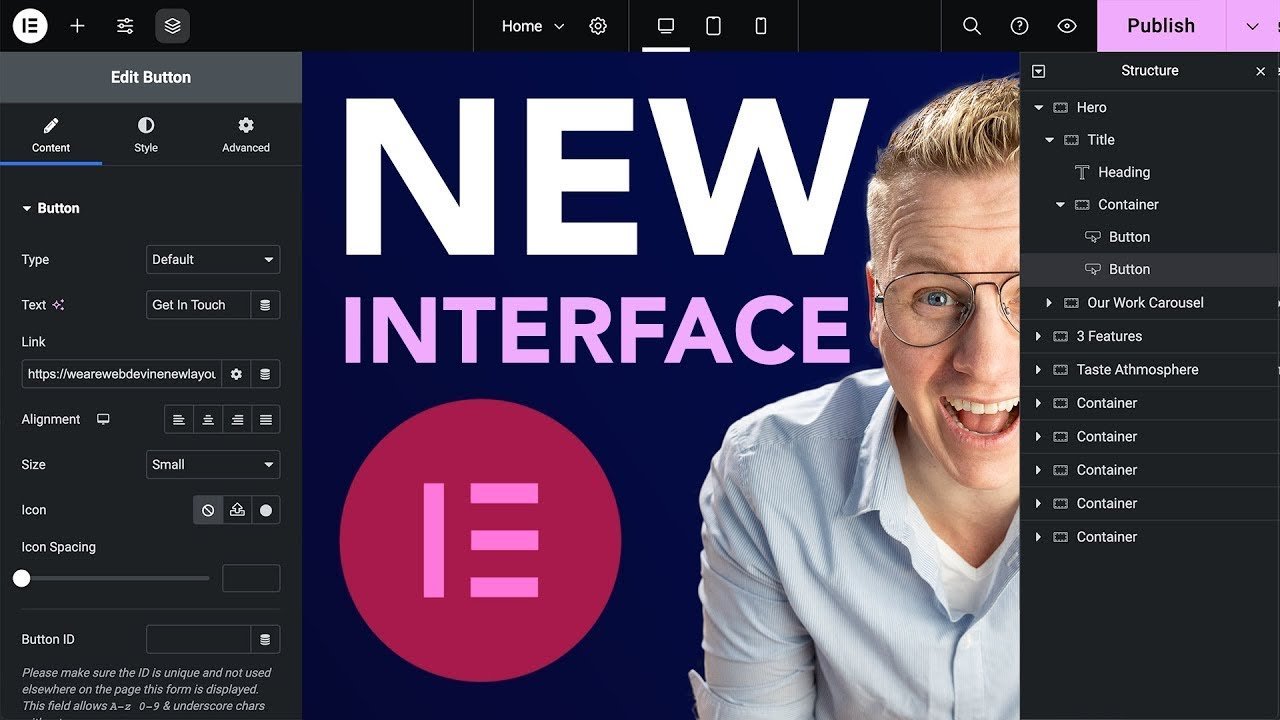Toggle the Structure layers icon
Screen dimensions: 1280x720
(x=172, y=26)
